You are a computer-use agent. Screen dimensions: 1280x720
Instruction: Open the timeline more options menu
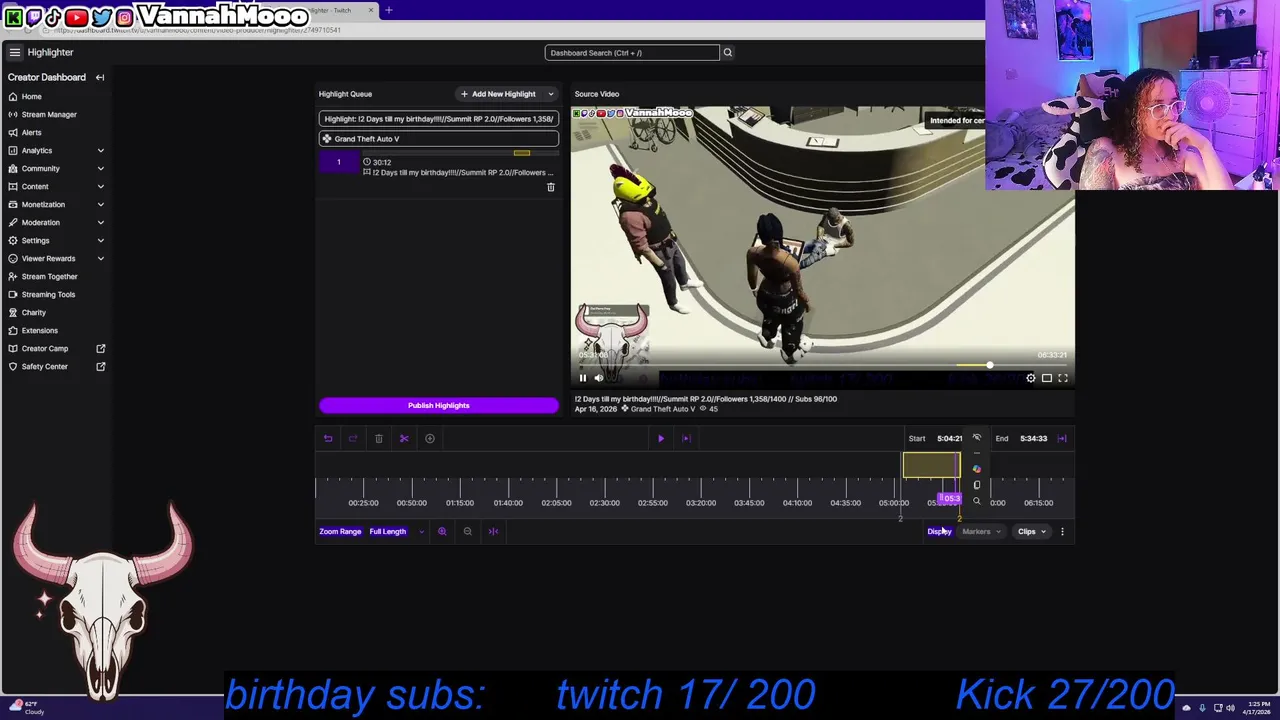1062,532
